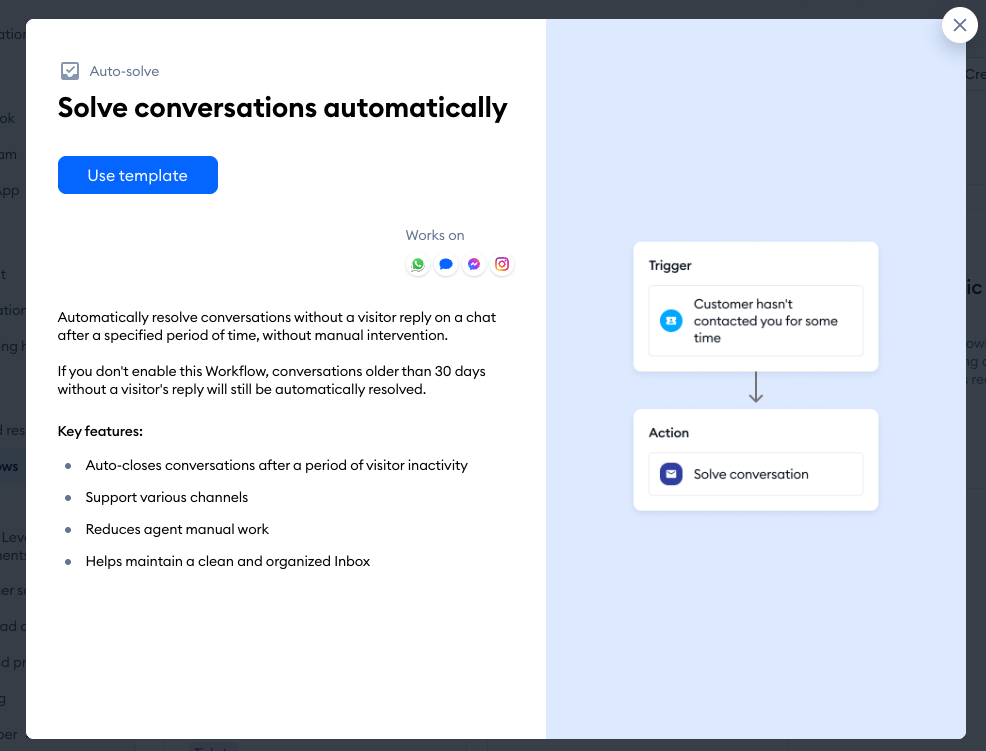This screenshot has width=986, height=751.
Task: Click the Messenger channel icon
Action: 474,264
